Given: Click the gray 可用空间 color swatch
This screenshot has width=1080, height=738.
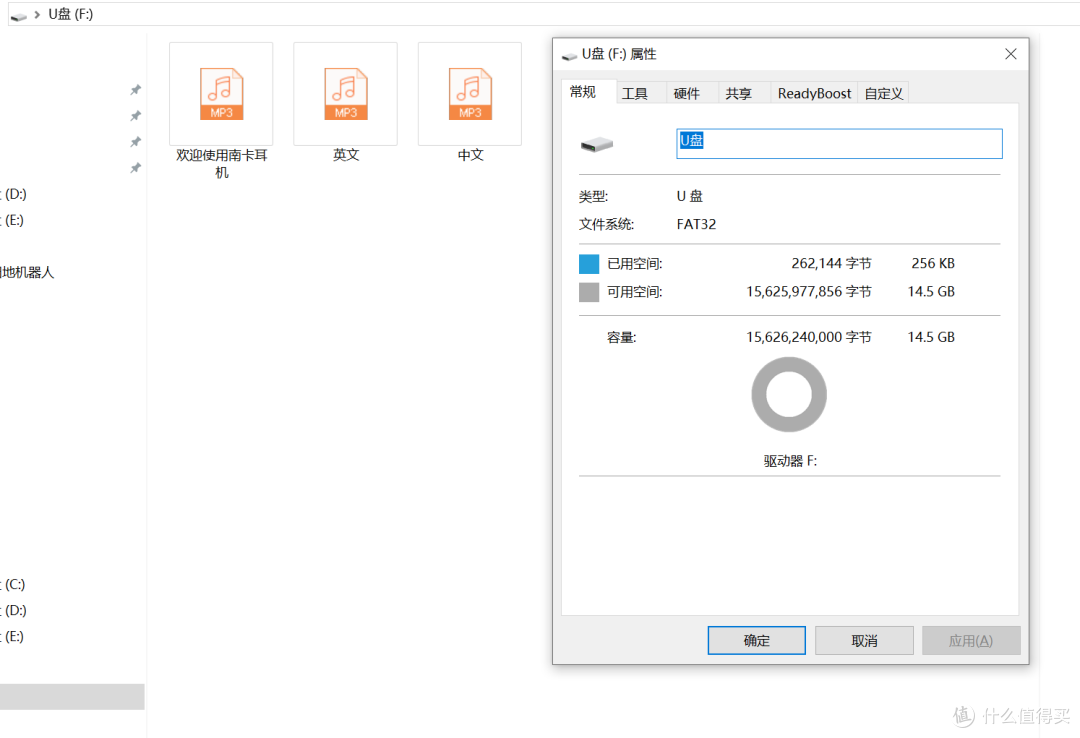Looking at the screenshot, I should pyautogui.click(x=589, y=292).
